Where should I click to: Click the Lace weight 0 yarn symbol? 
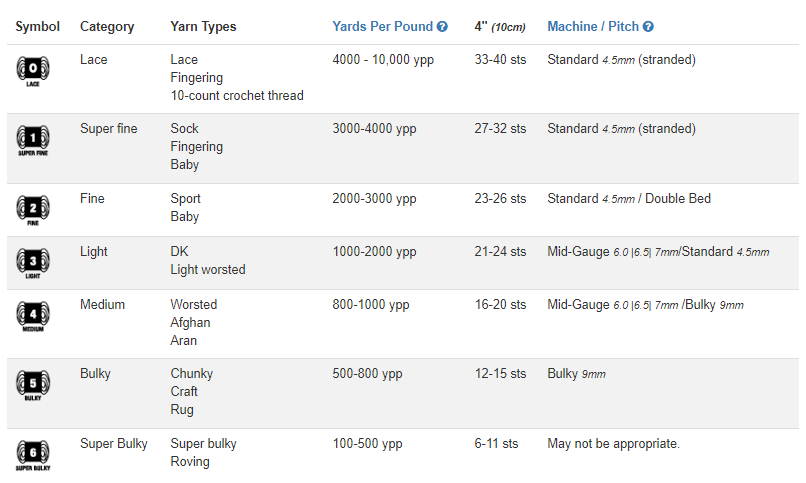pyautogui.click(x=33, y=71)
